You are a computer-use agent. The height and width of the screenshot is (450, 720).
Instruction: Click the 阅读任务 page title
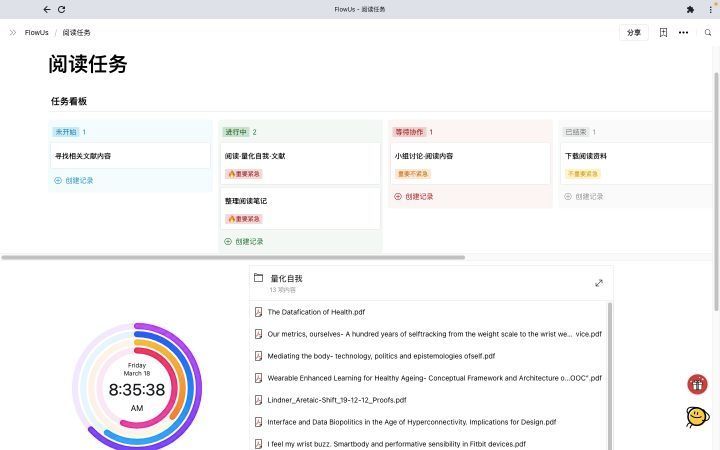88,64
